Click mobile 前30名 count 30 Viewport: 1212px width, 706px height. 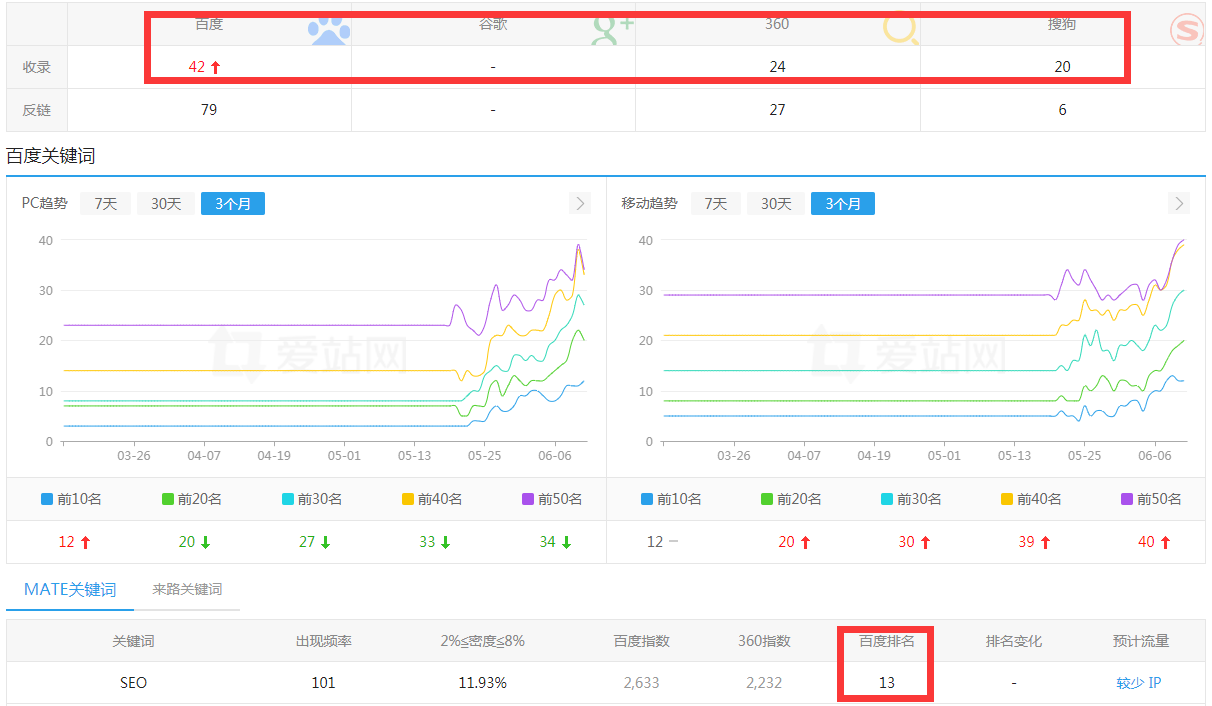[907, 542]
